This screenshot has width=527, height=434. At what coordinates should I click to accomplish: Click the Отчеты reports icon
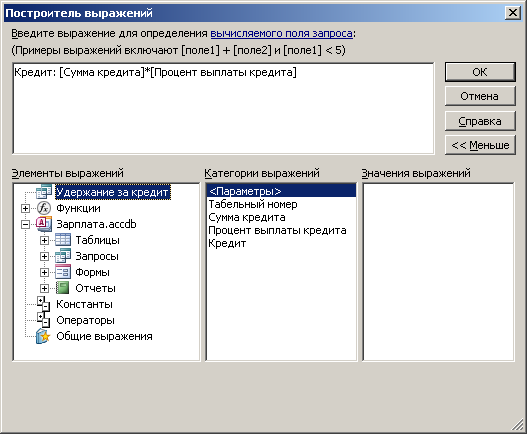63,288
